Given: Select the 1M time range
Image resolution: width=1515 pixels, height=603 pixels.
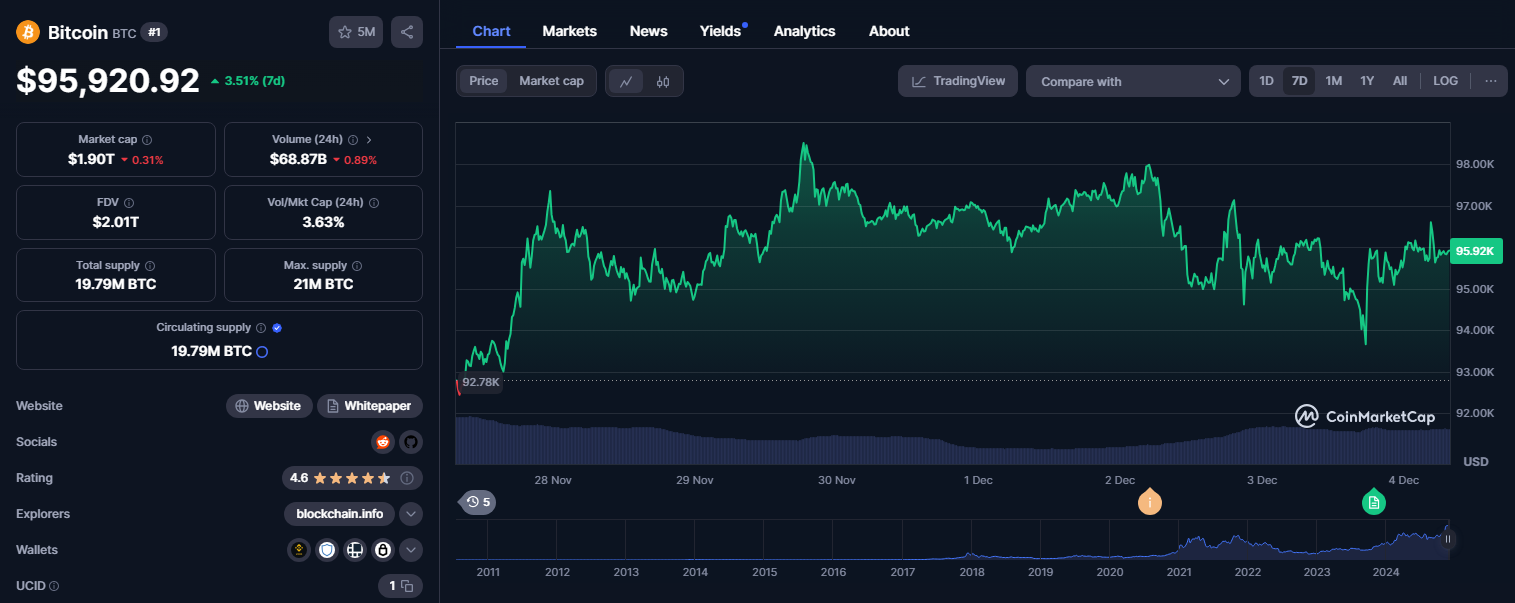Looking at the screenshot, I should pyautogui.click(x=1333, y=81).
